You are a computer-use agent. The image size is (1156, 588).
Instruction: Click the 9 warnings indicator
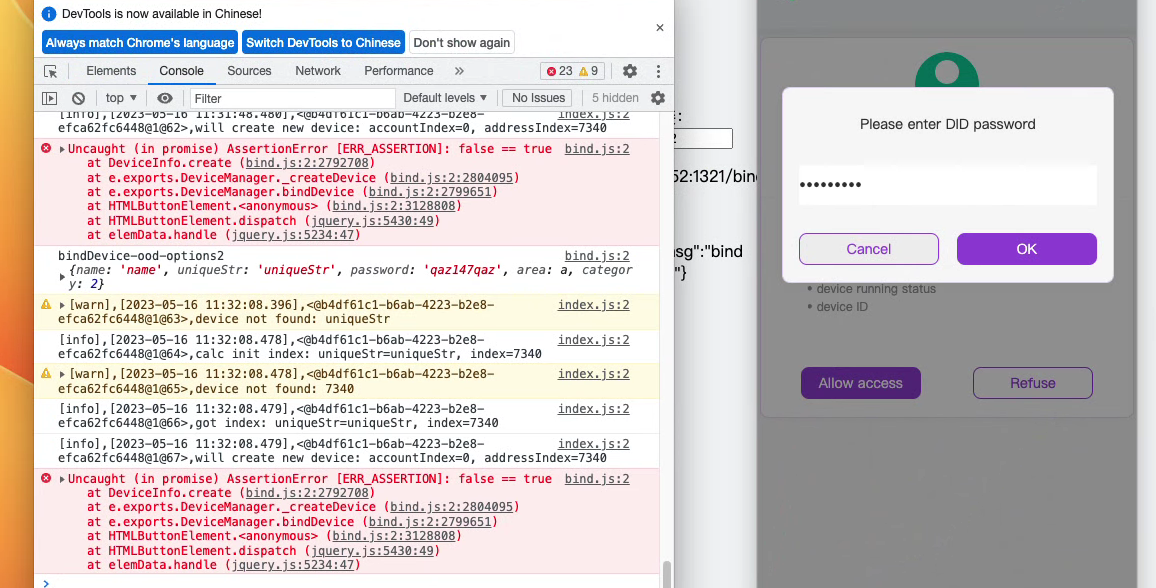pos(588,71)
